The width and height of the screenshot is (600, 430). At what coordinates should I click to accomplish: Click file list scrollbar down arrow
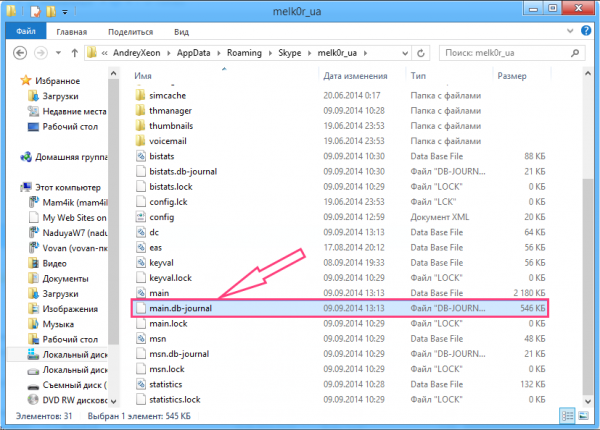[588, 401]
